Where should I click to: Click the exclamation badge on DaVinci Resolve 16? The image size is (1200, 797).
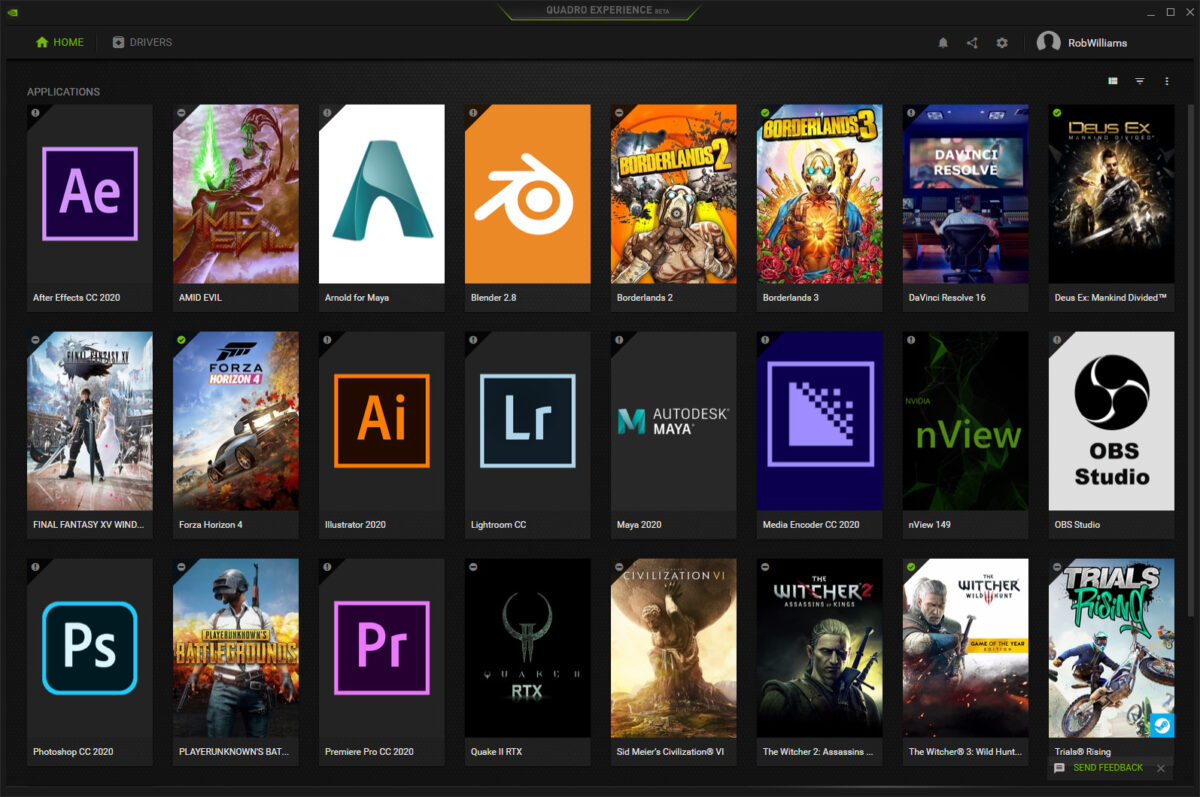tap(911, 113)
